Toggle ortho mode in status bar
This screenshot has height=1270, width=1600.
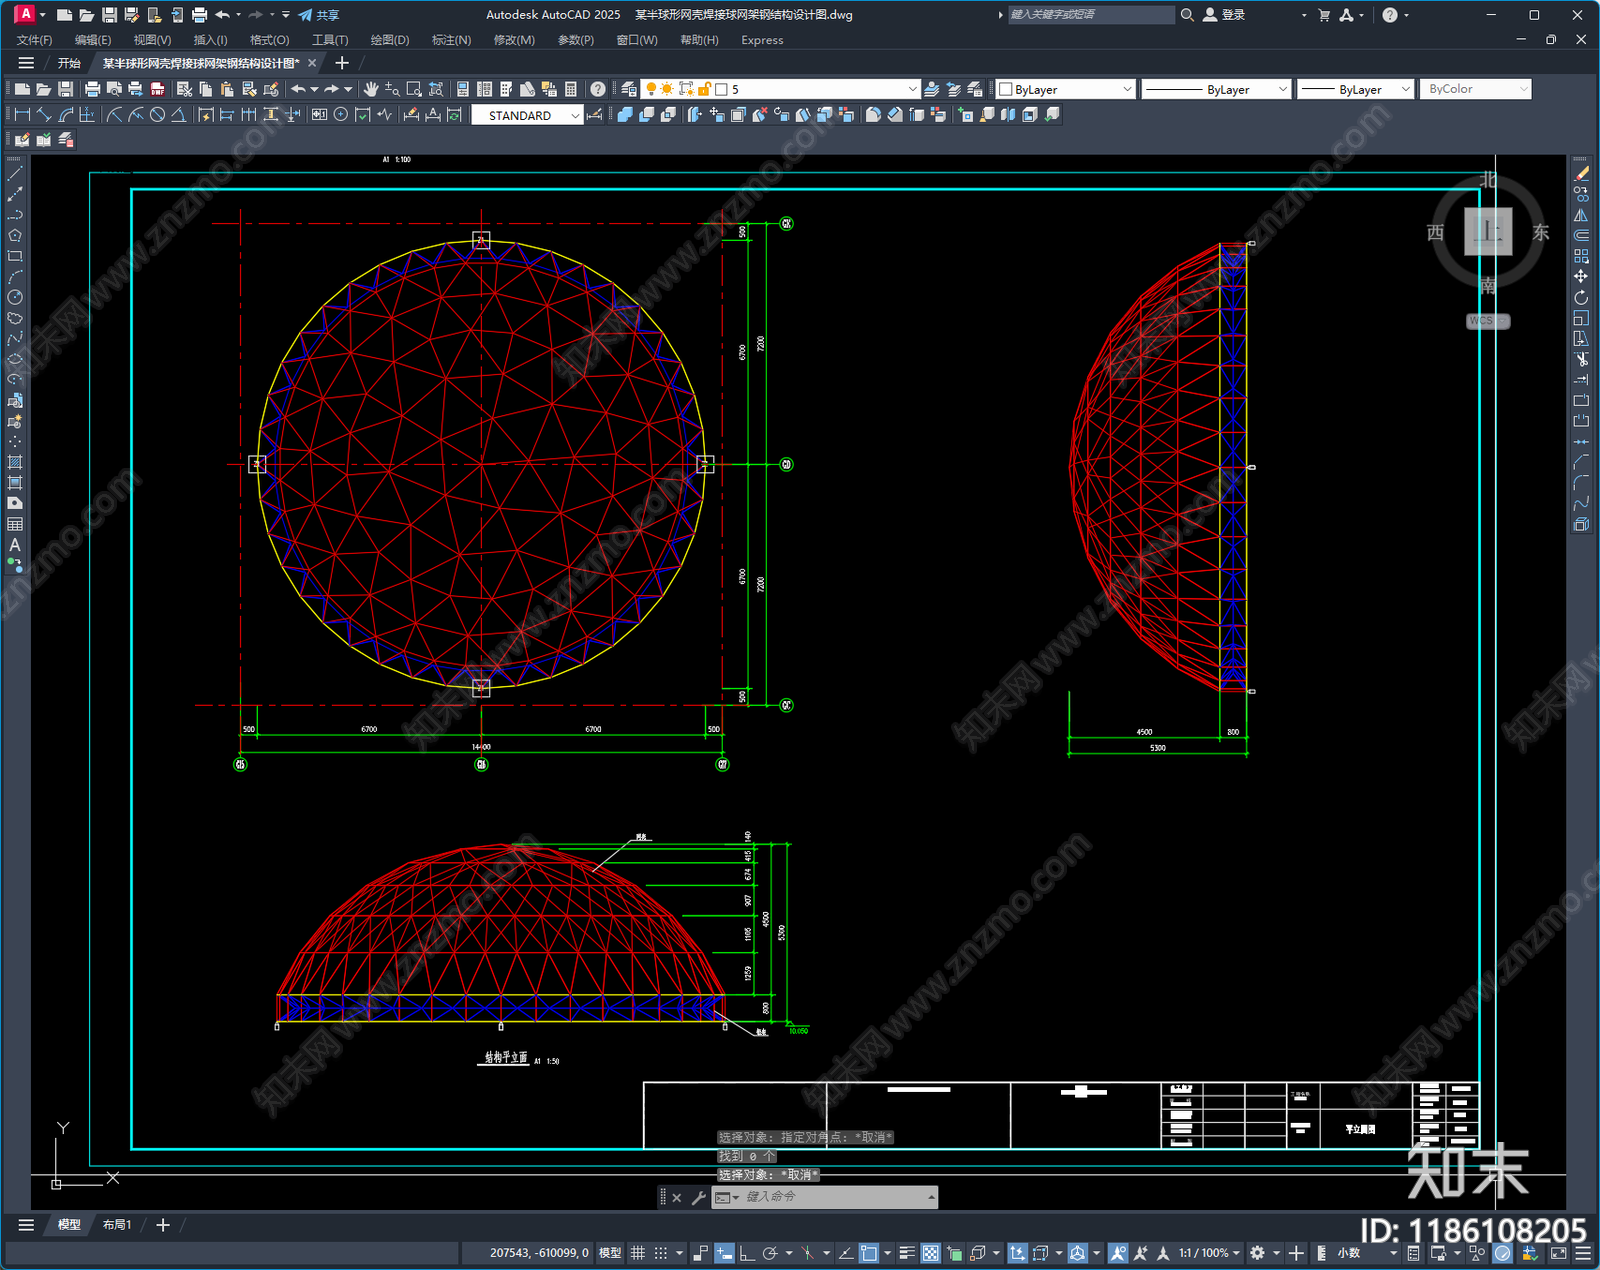point(746,1253)
